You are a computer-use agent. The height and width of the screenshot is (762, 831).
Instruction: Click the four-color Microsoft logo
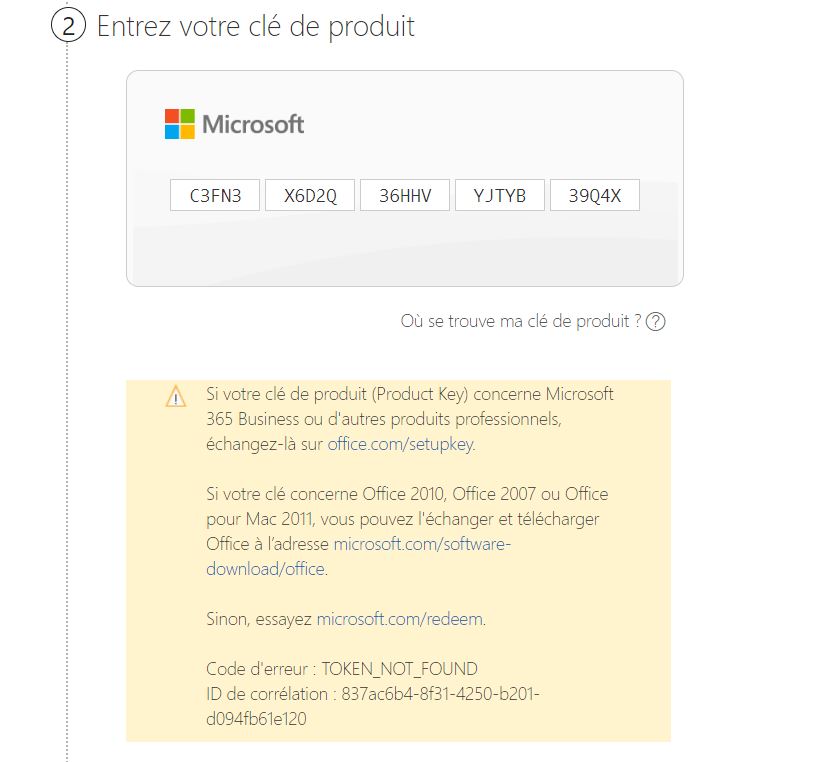180,124
